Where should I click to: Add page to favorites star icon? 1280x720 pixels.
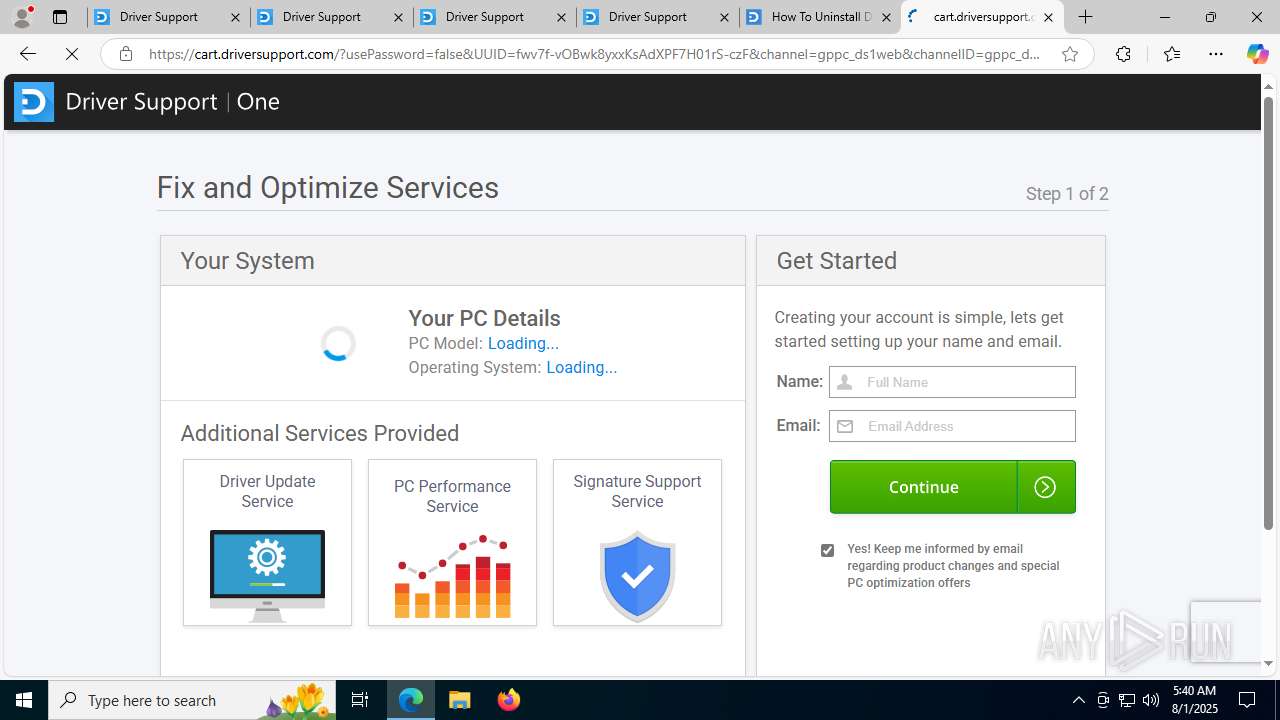pos(1070,54)
